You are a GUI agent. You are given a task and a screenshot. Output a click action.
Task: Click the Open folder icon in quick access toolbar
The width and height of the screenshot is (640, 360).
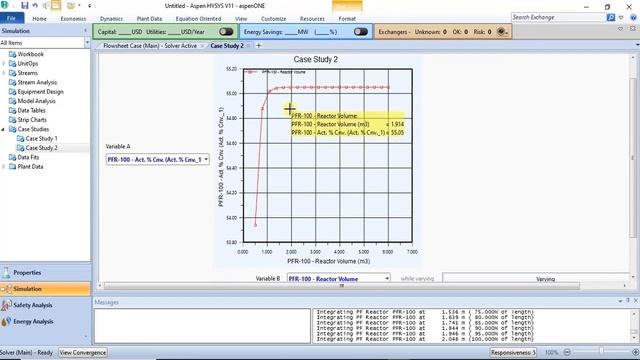point(71,5)
